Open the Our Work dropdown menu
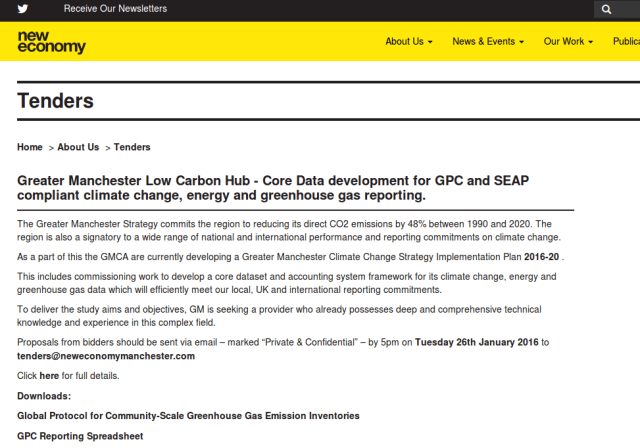This screenshot has height=448, width=640. point(568,42)
